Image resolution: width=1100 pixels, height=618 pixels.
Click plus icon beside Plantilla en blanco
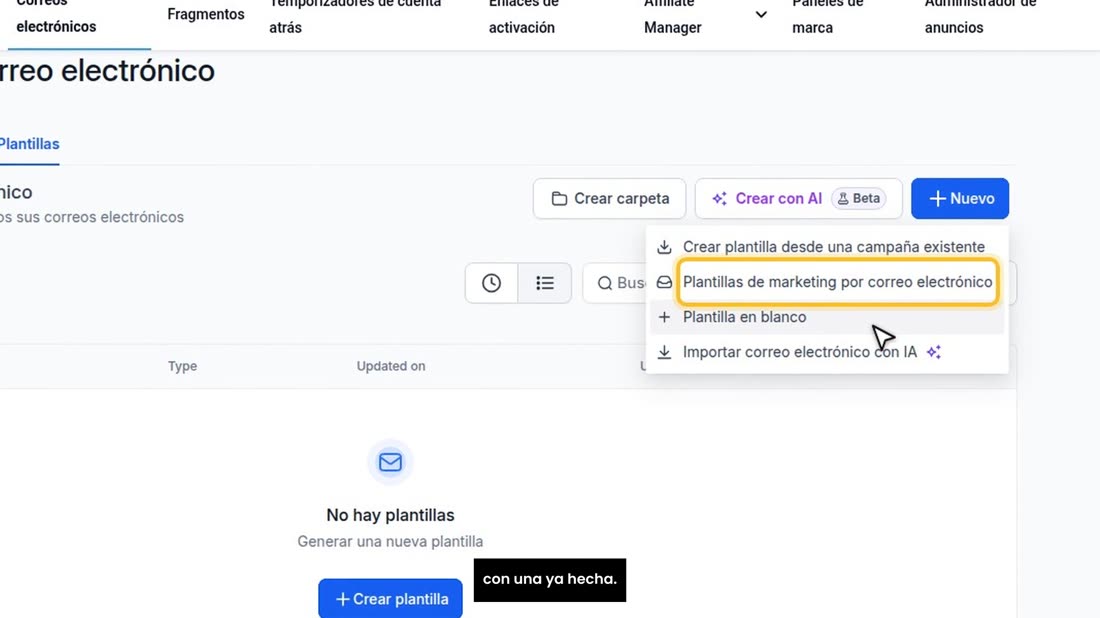(664, 317)
